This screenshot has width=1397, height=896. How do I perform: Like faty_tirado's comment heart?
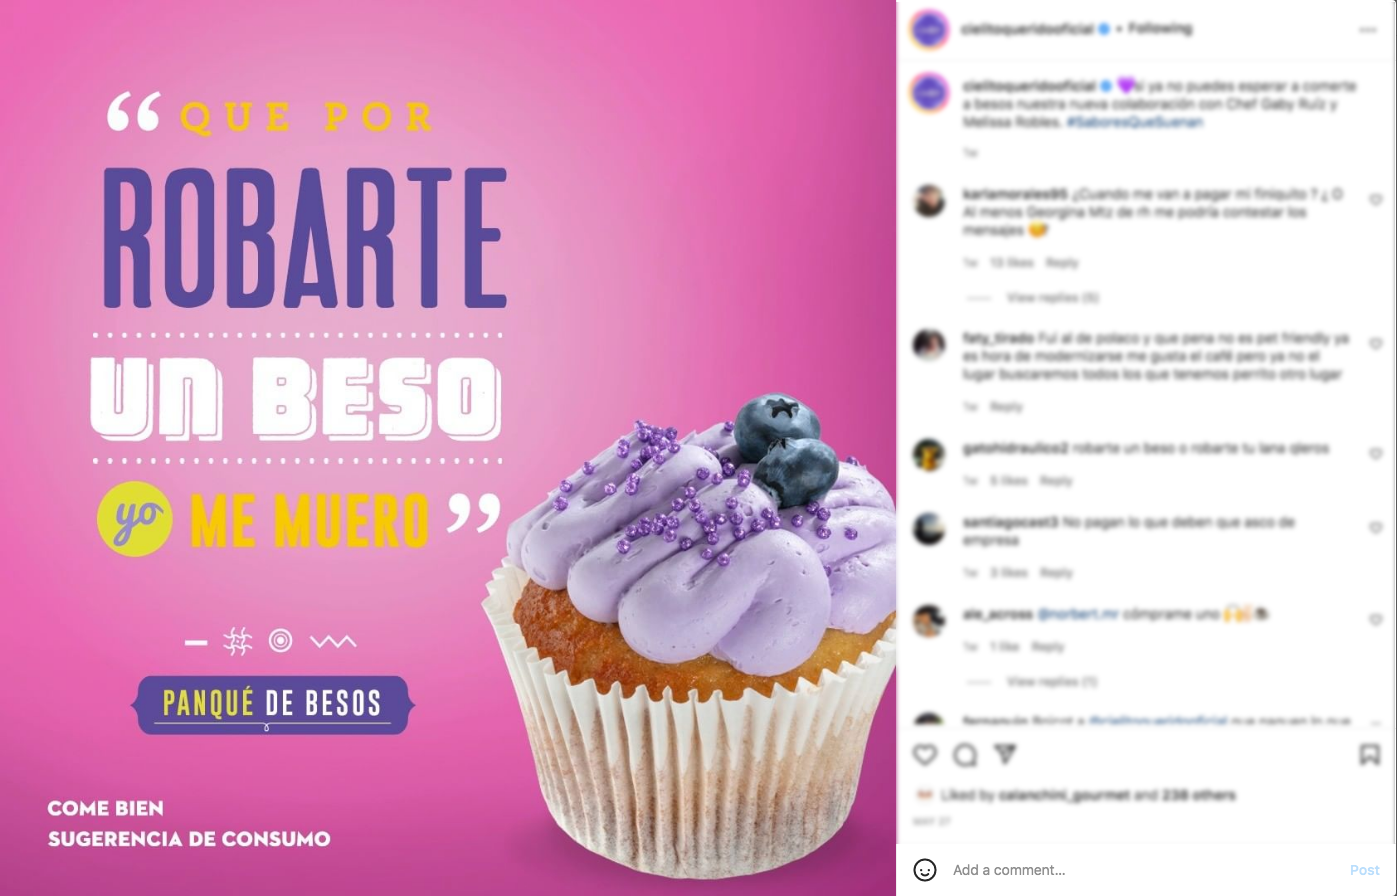(x=1375, y=344)
